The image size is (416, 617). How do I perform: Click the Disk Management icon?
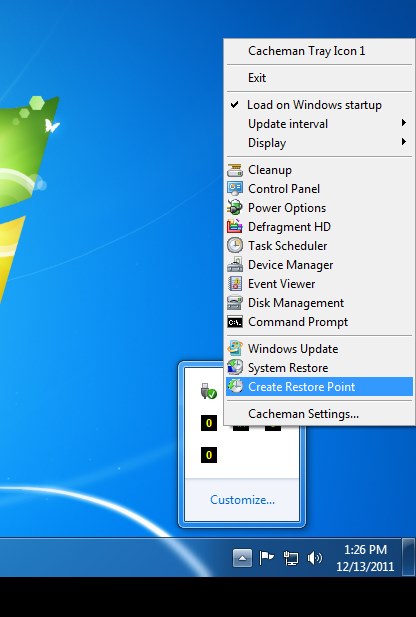pos(235,303)
